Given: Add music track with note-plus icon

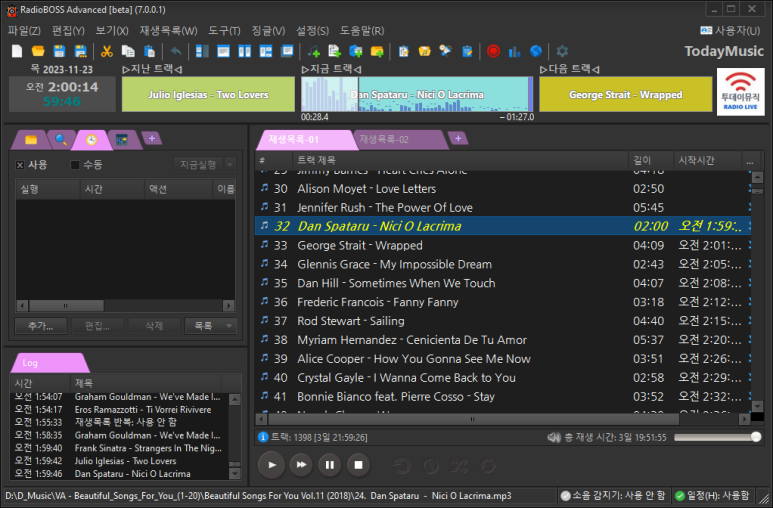Looking at the screenshot, I should tap(314, 51).
